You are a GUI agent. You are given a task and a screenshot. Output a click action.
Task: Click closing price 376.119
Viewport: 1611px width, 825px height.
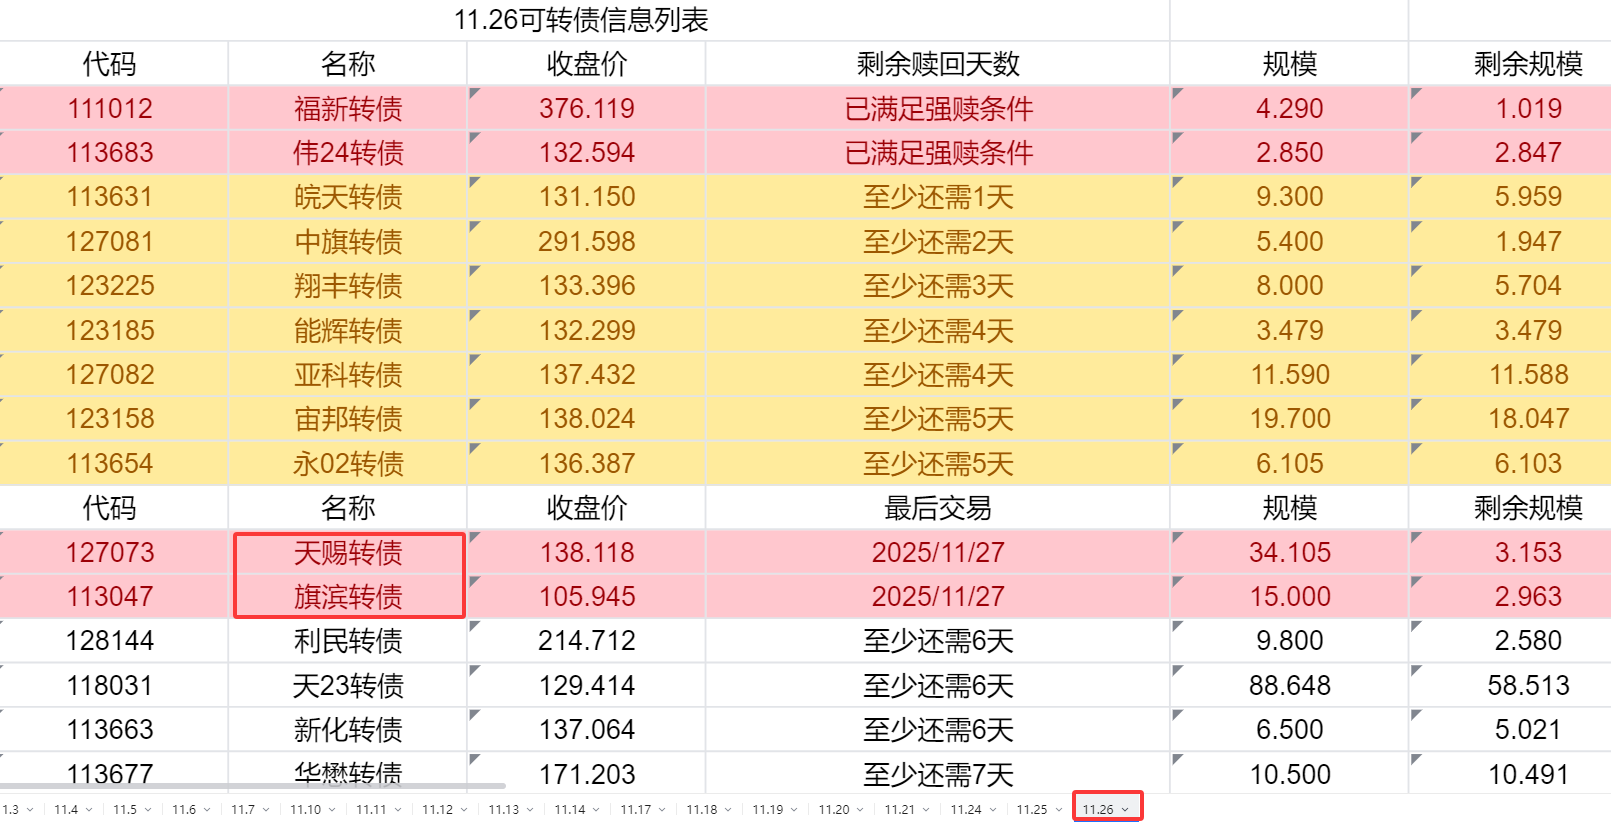coord(587,108)
